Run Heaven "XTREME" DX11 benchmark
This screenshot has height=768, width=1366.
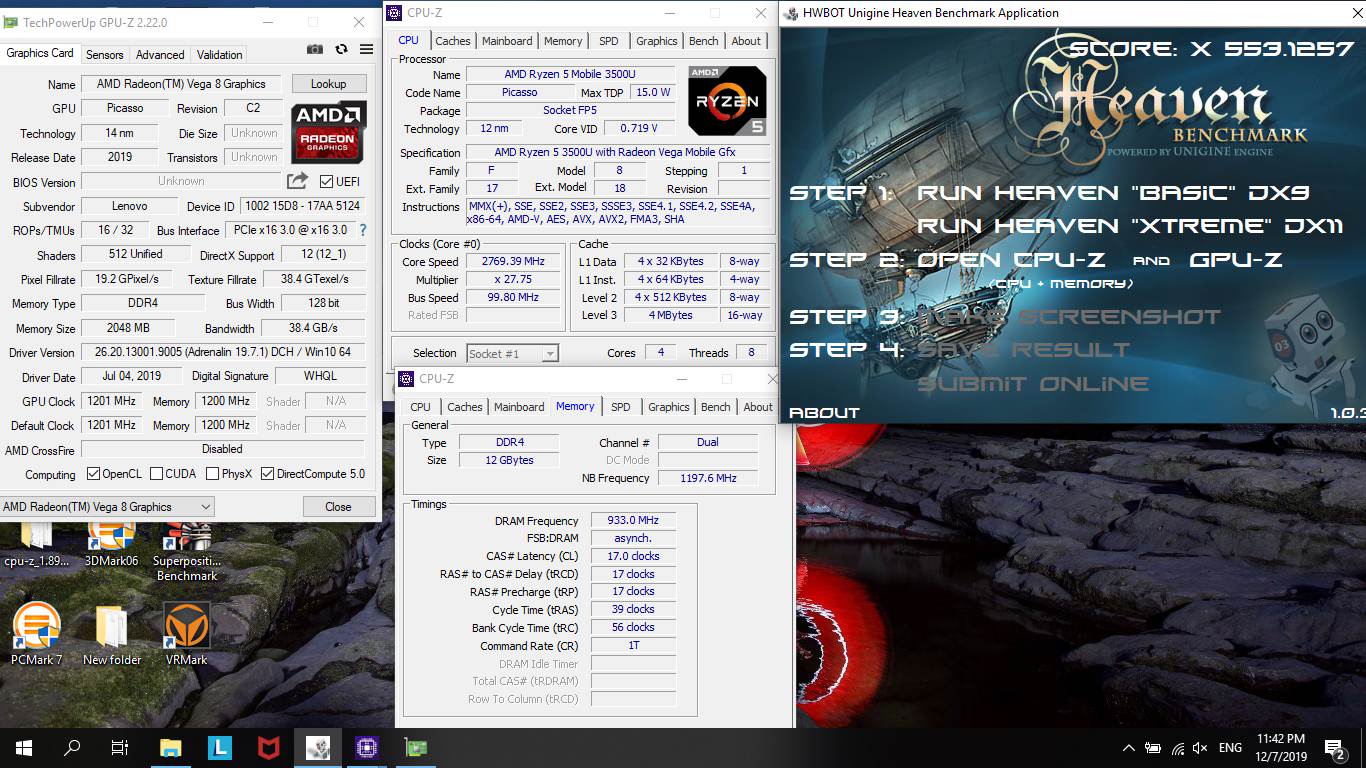click(x=1130, y=226)
